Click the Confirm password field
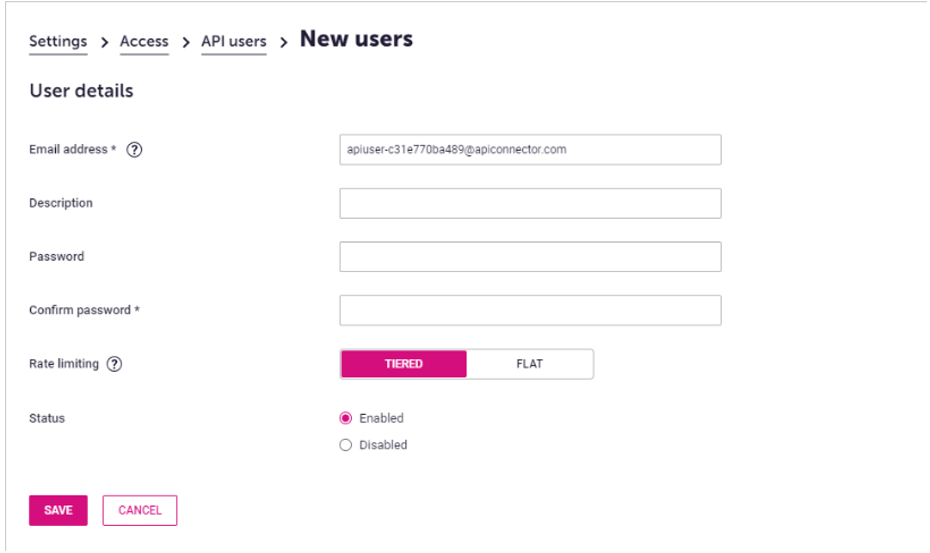 530,310
